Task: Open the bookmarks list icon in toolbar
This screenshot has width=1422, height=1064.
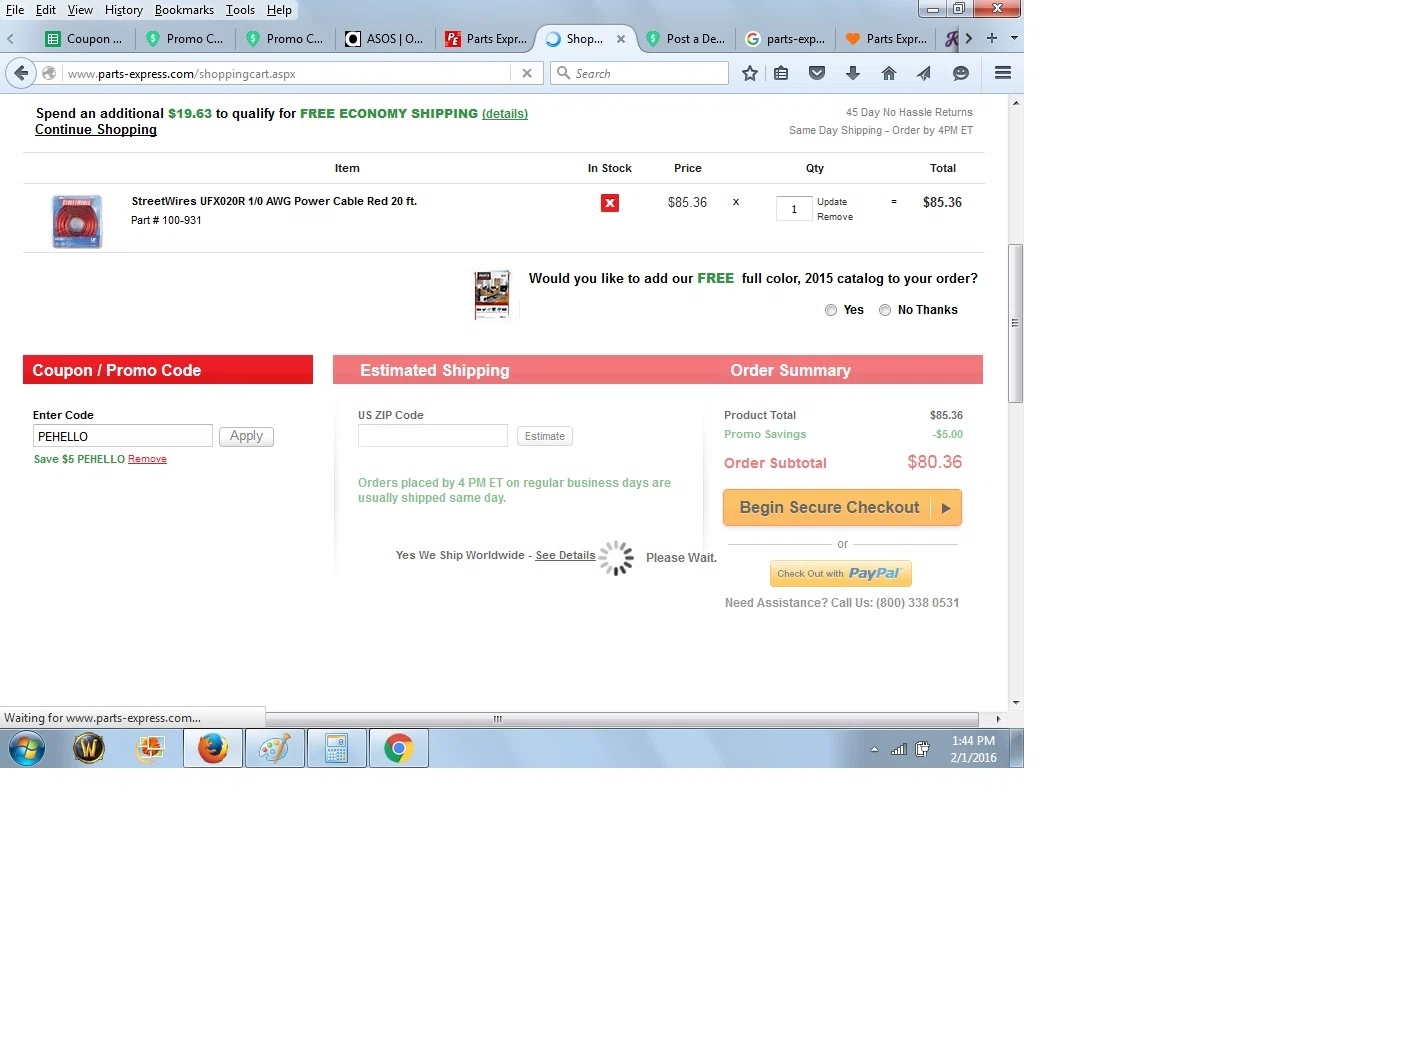Action: (781, 73)
